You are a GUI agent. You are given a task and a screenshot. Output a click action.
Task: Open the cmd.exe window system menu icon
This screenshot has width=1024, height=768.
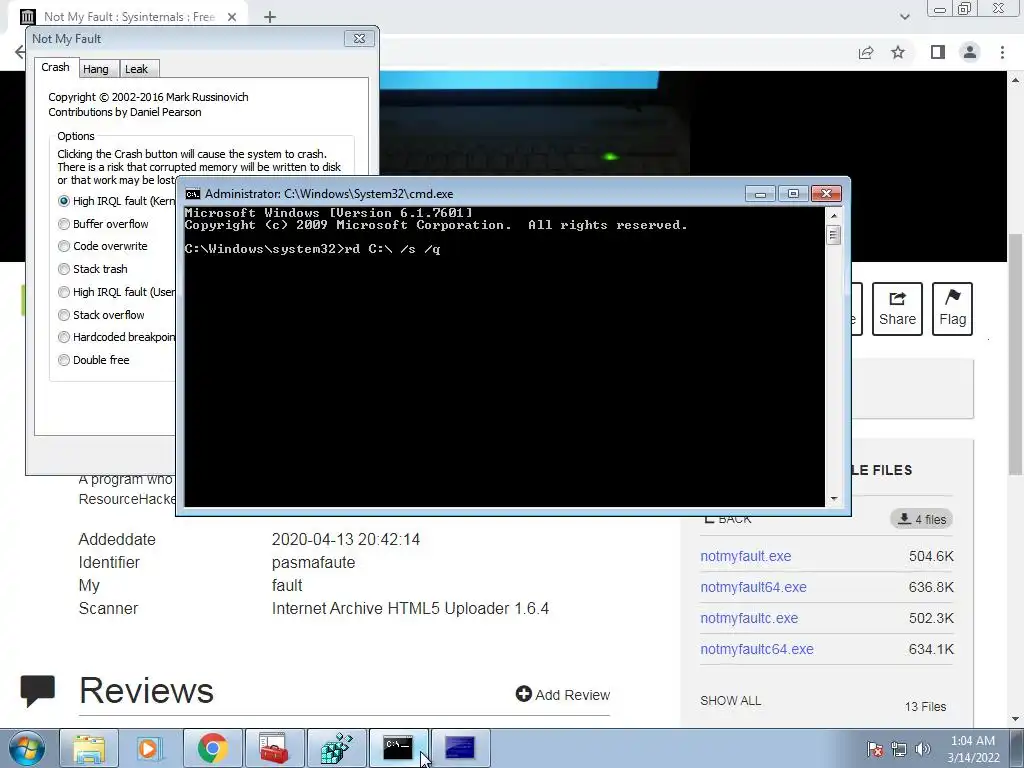tap(193, 194)
